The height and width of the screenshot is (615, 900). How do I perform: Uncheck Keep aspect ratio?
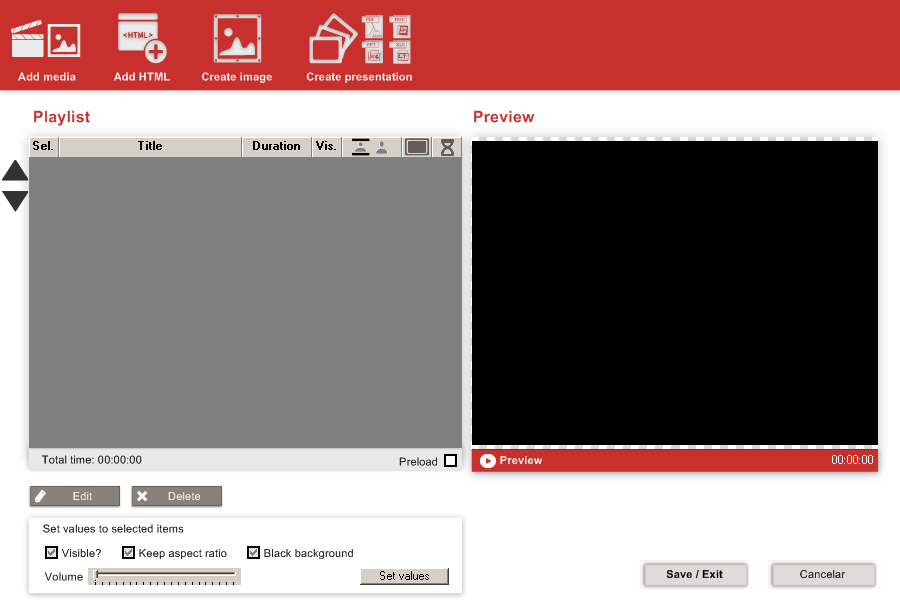[128, 553]
